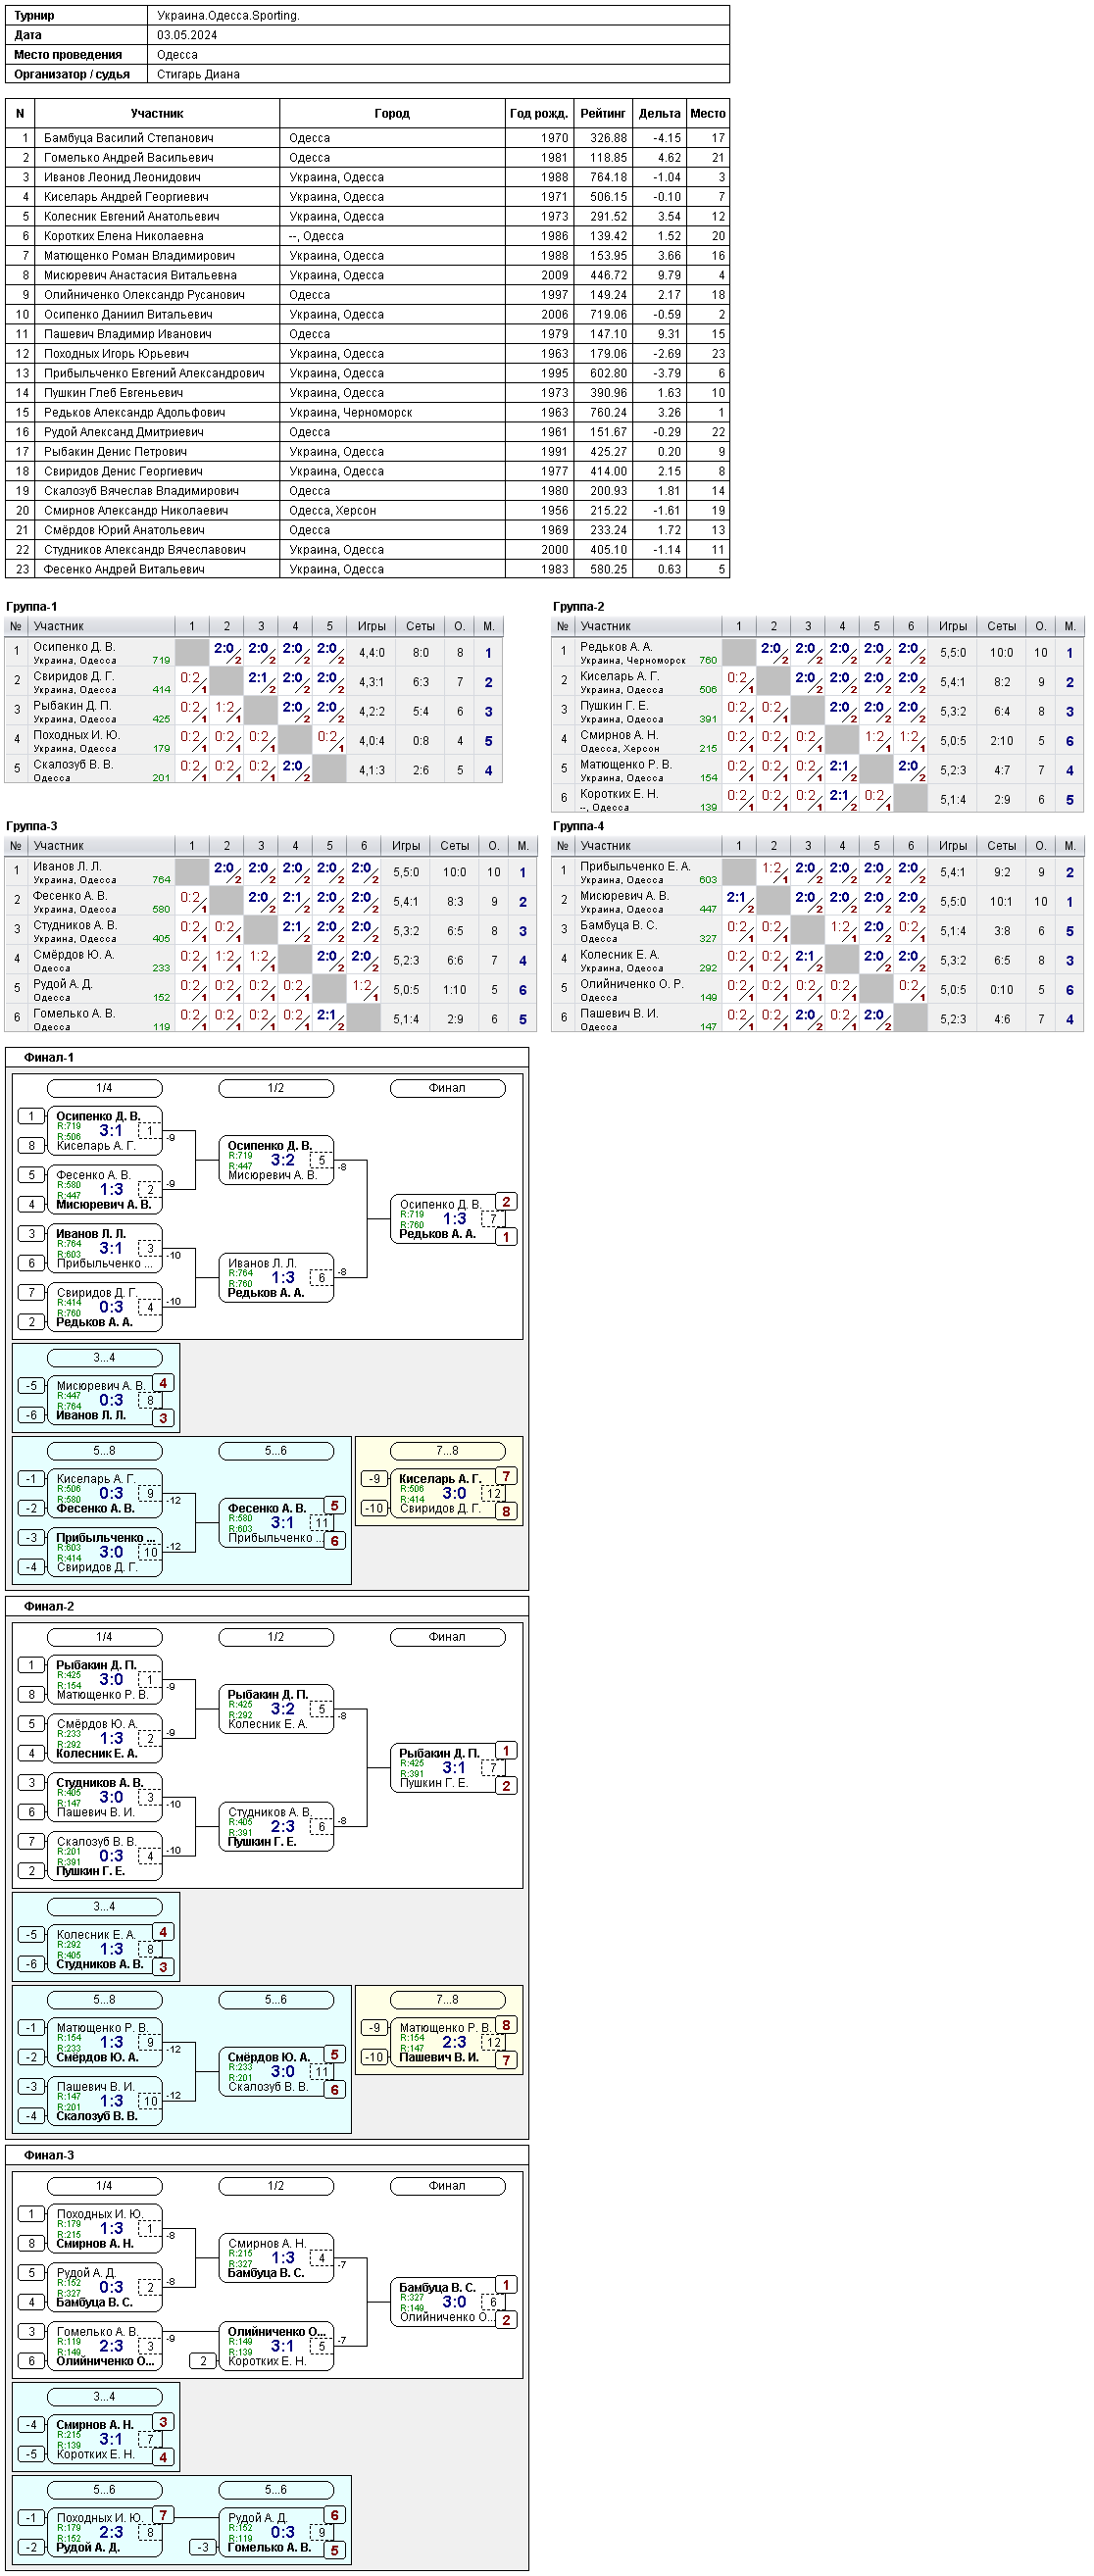1094x2576 pixels.
Task: Click the 'Группа-4' heading
Action: point(578,826)
